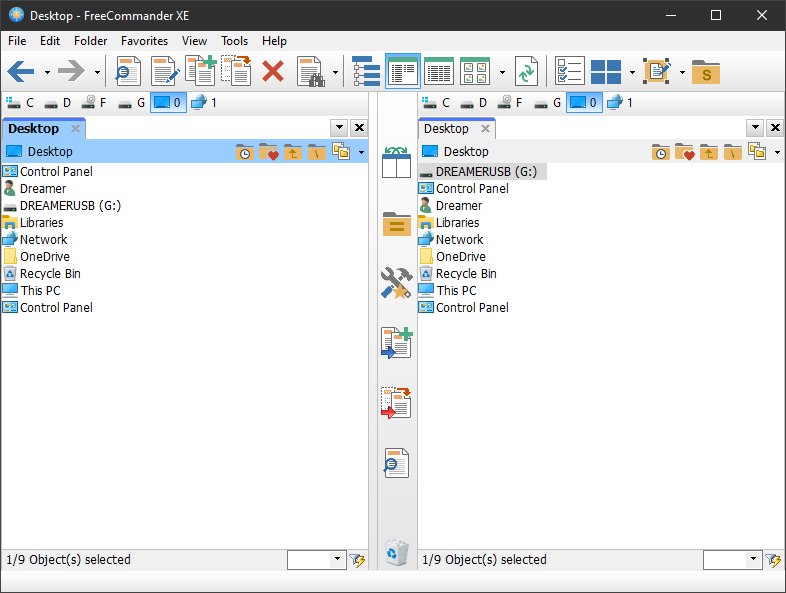The height and width of the screenshot is (593, 786).
Task: Toggle the left panel quick filter icon
Action: 357,560
